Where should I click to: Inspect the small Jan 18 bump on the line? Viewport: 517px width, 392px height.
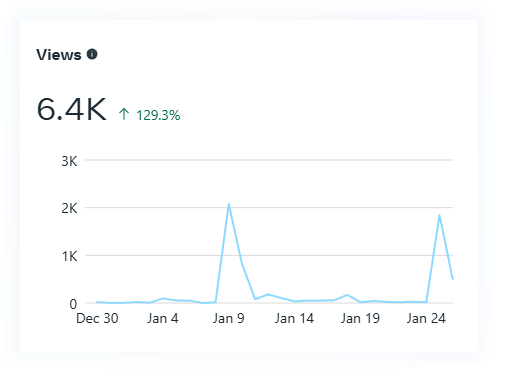[347, 295]
